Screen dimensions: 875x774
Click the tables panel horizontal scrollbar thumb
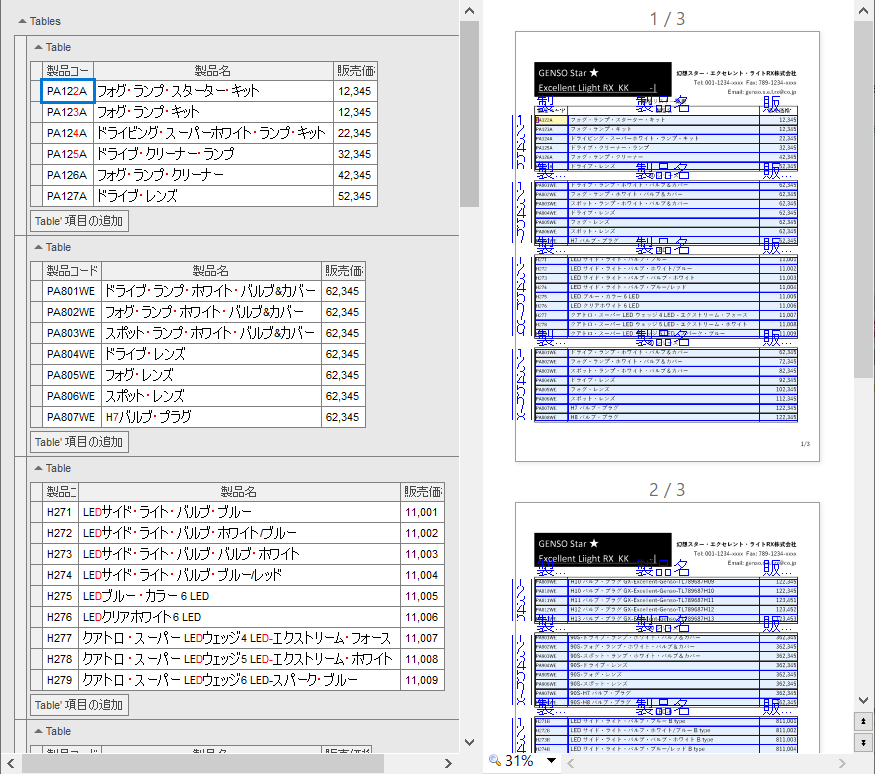click(x=203, y=763)
